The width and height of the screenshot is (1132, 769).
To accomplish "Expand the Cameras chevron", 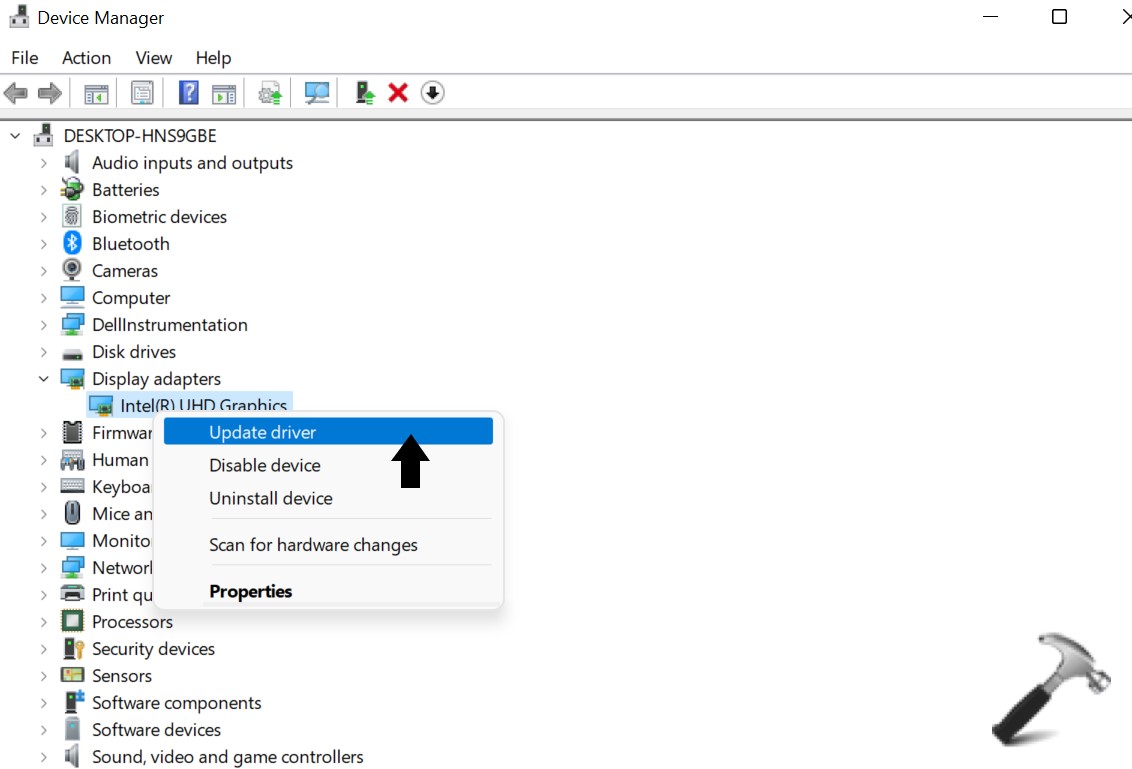I will (43, 271).
